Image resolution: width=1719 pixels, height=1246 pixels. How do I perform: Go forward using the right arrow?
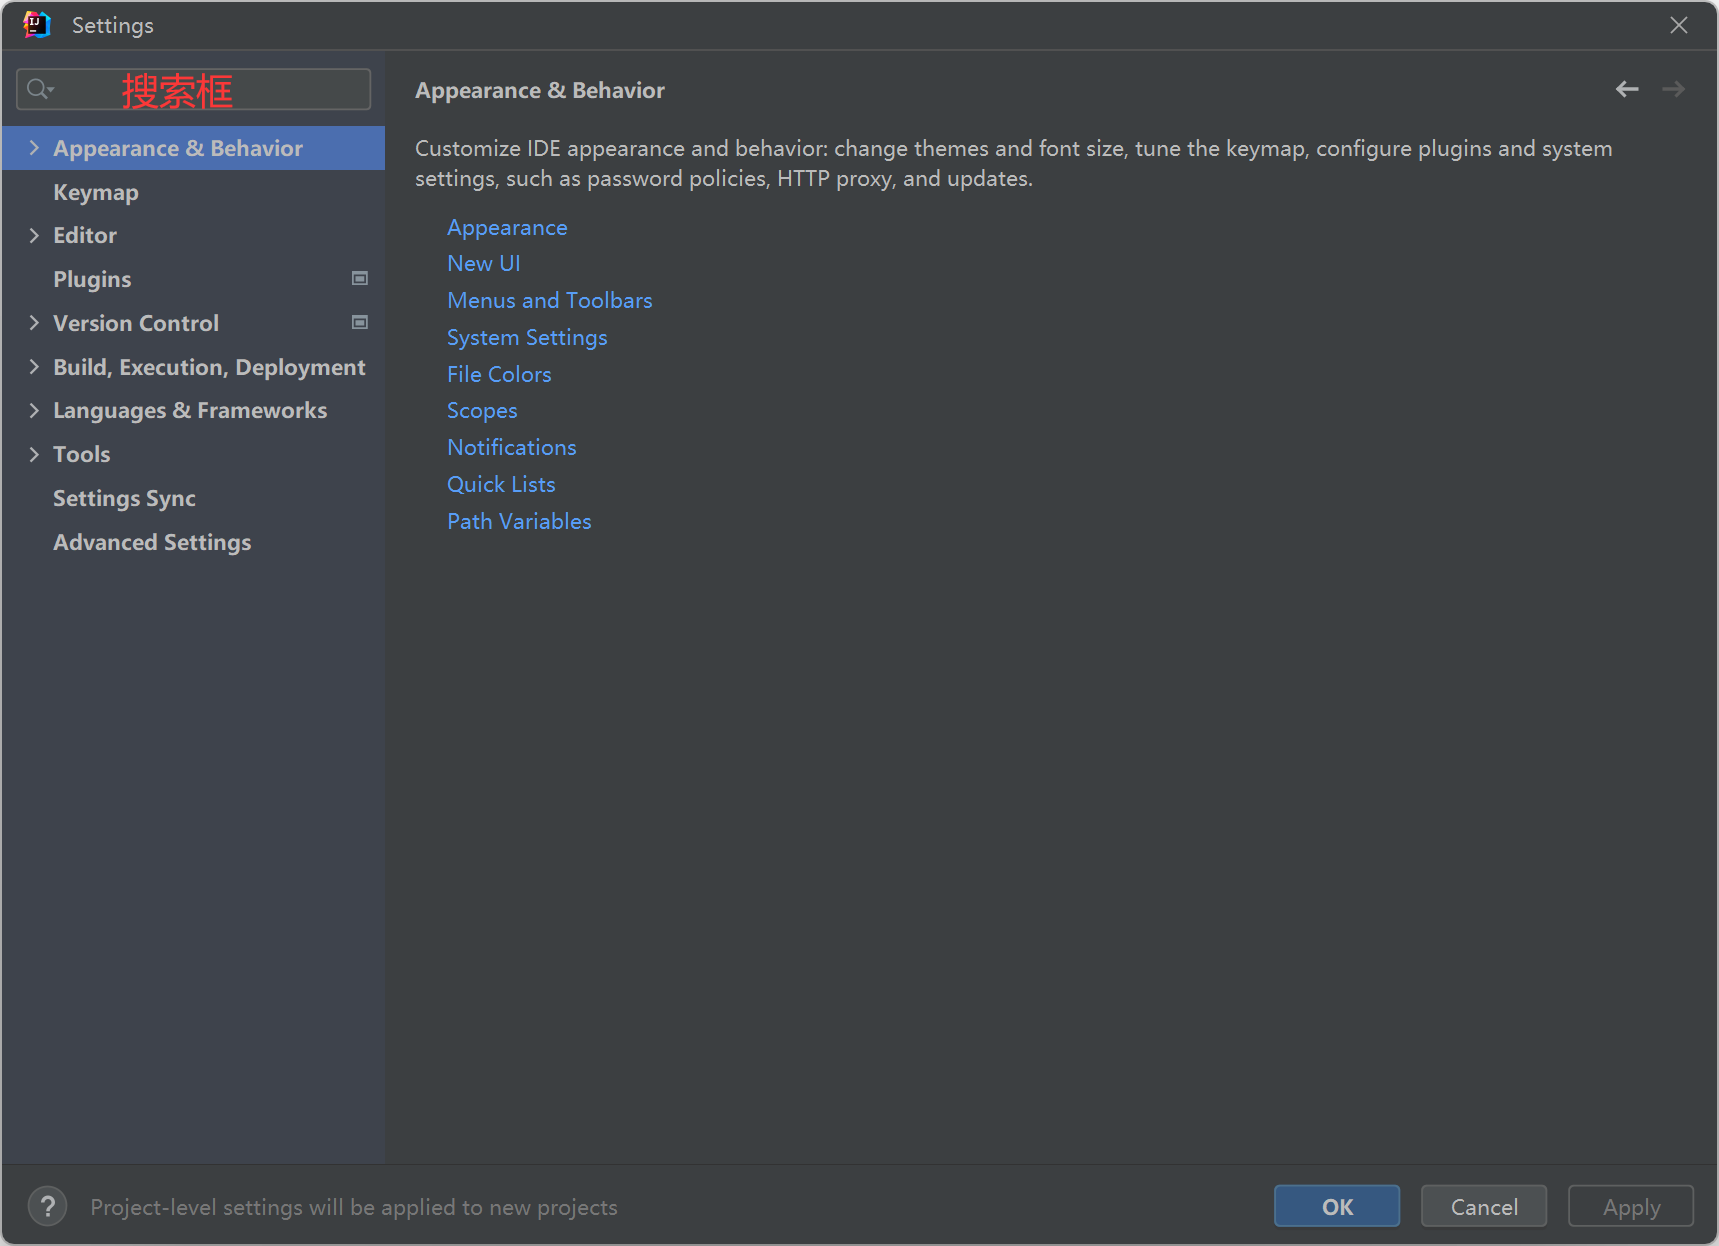[x=1673, y=90]
